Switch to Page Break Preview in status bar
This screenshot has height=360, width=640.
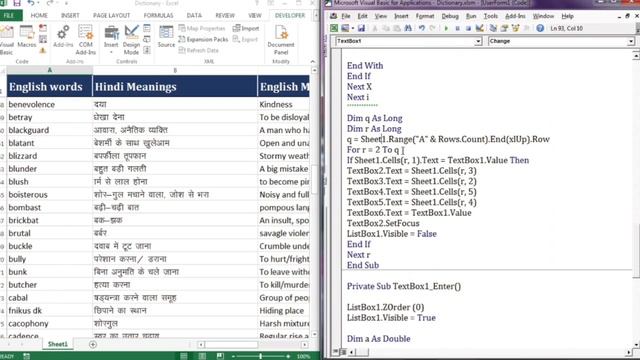pyautogui.click(x=220, y=356)
